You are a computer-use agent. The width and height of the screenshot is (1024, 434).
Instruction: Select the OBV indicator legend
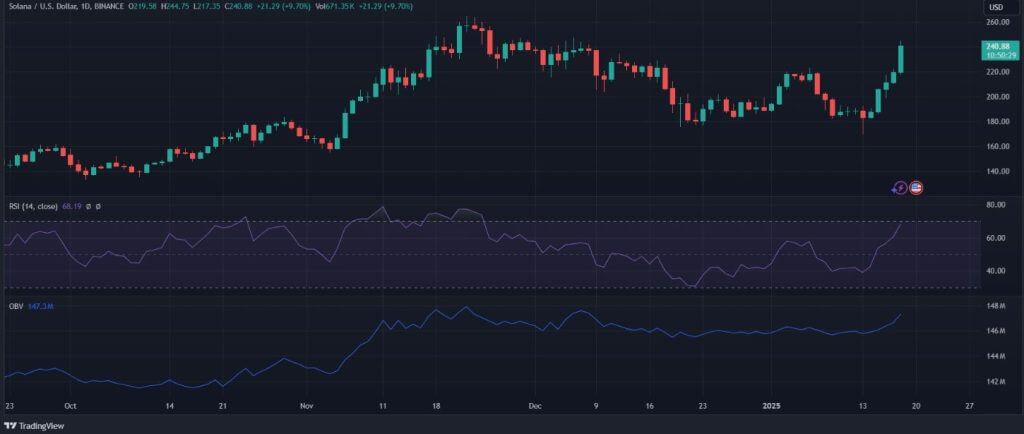pos(15,305)
